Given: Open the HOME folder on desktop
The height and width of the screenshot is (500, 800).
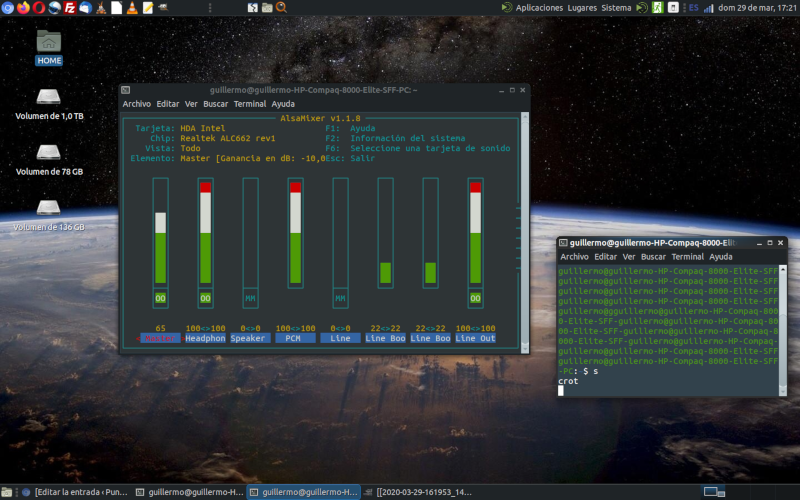Looking at the screenshot, I should (49, 46).
